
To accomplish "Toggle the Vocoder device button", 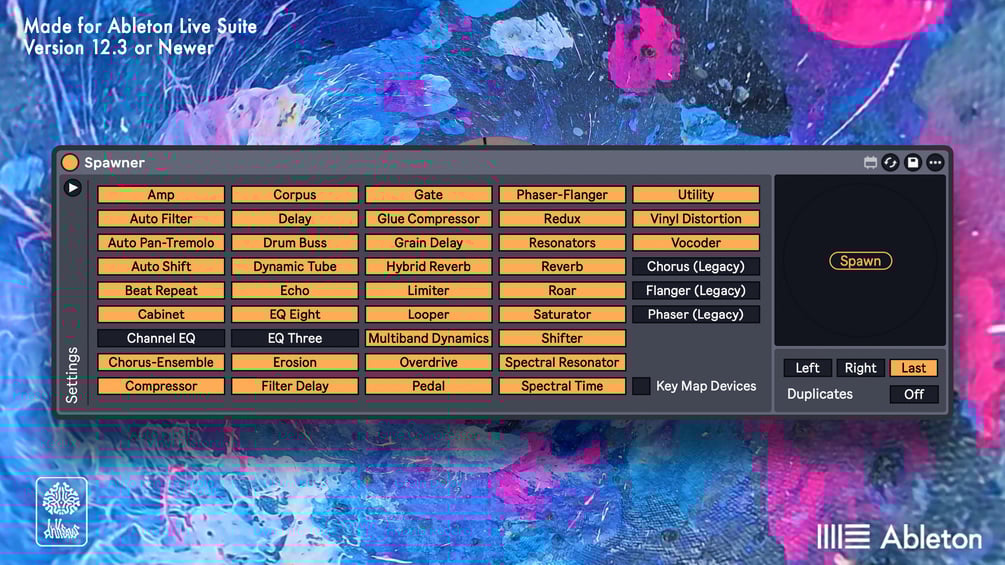I will [696, 243].
